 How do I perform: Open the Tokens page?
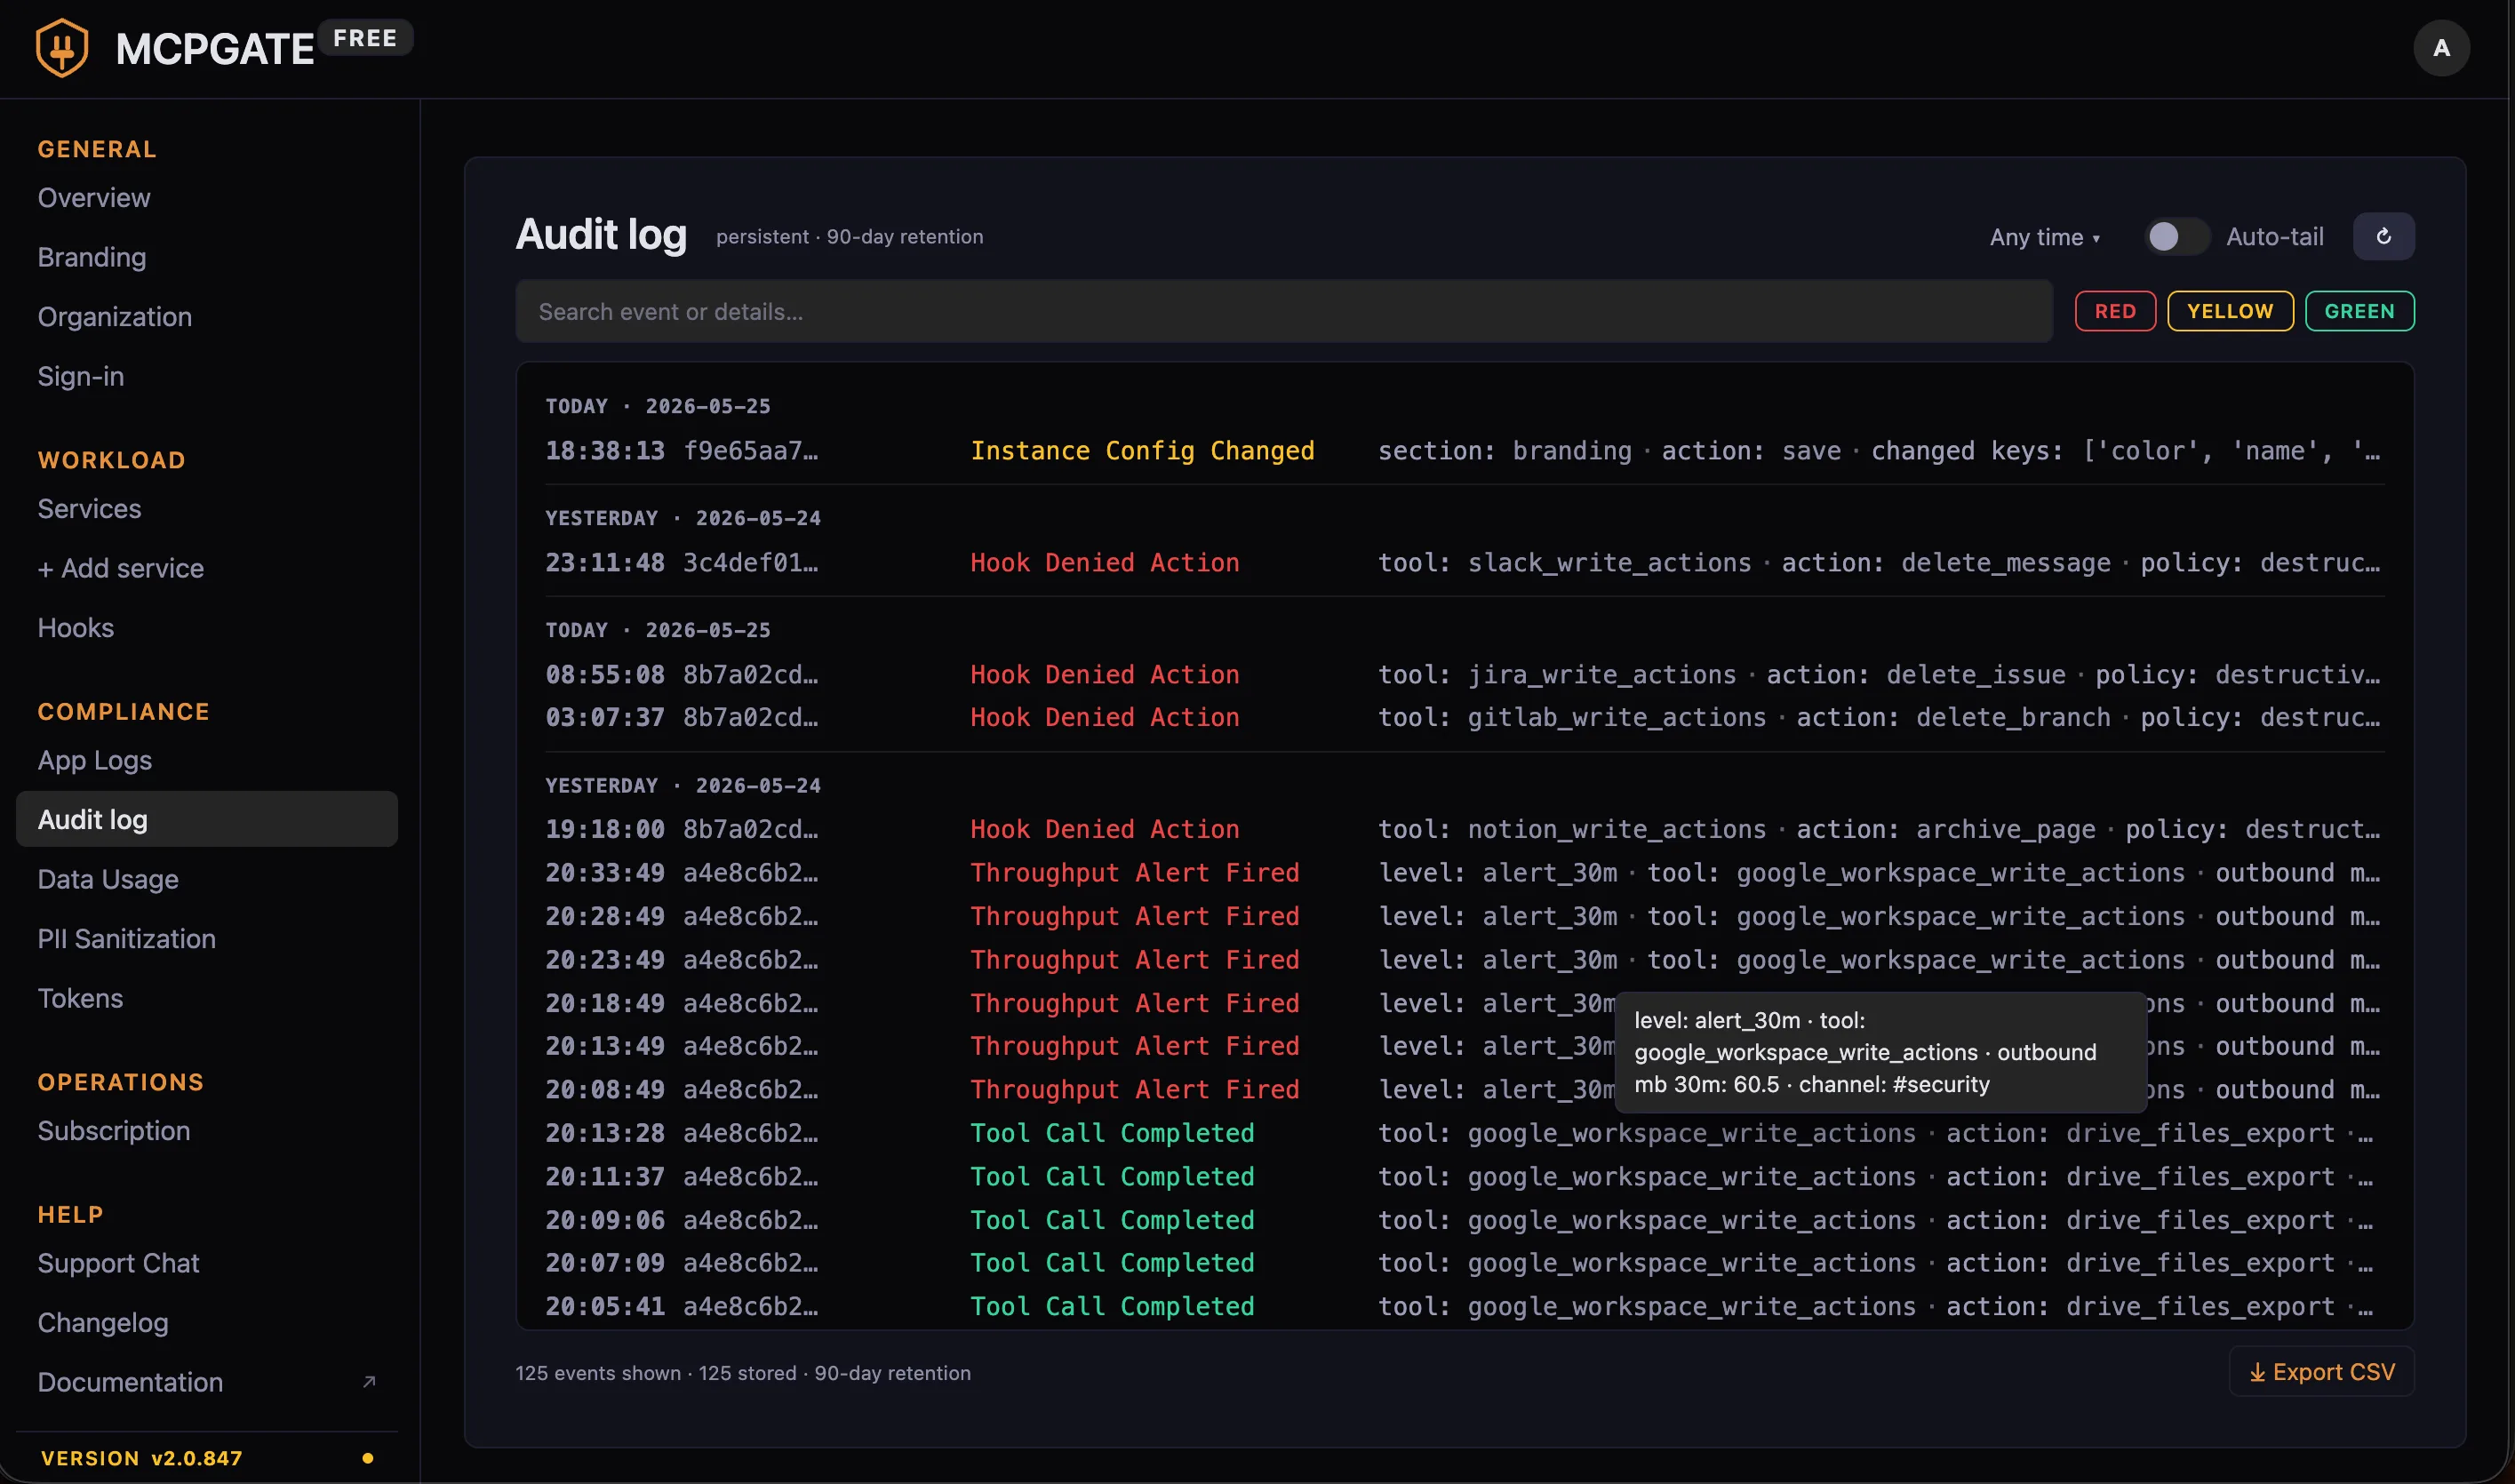coord(80,998)
